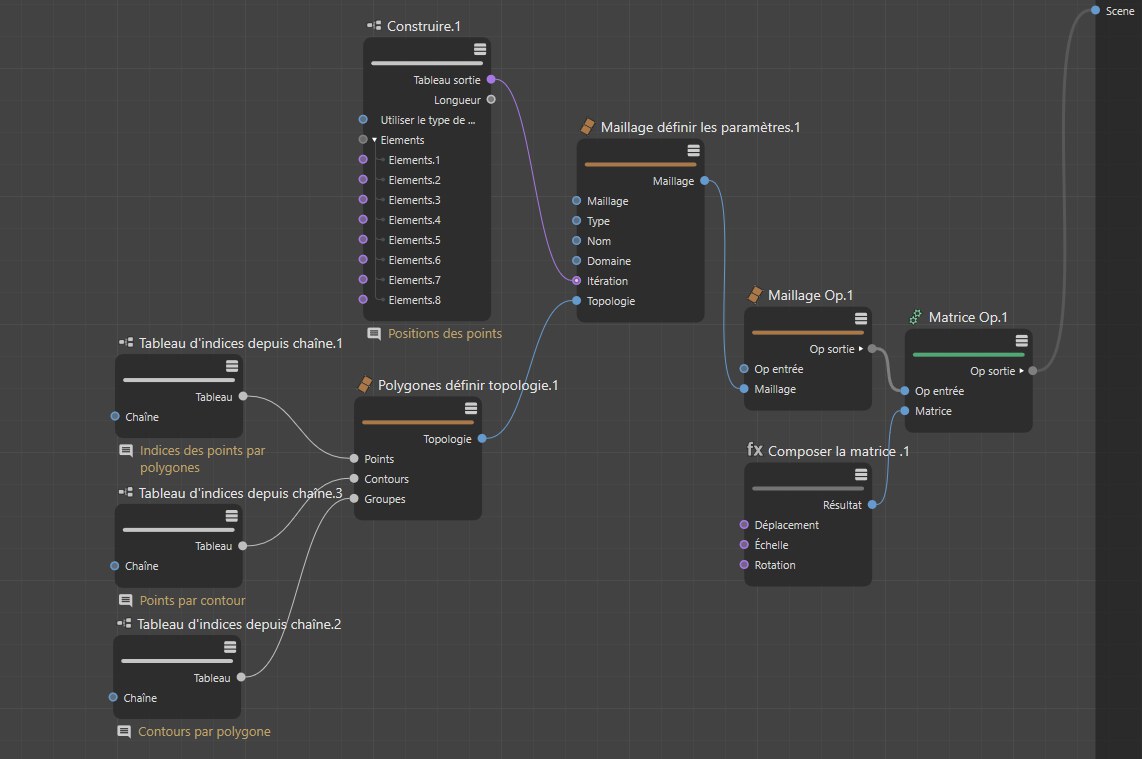This screenshot has height=759, width=1142.
Task: Click the 'Points par contour' comment label
Action: click(x=192, y=600)
